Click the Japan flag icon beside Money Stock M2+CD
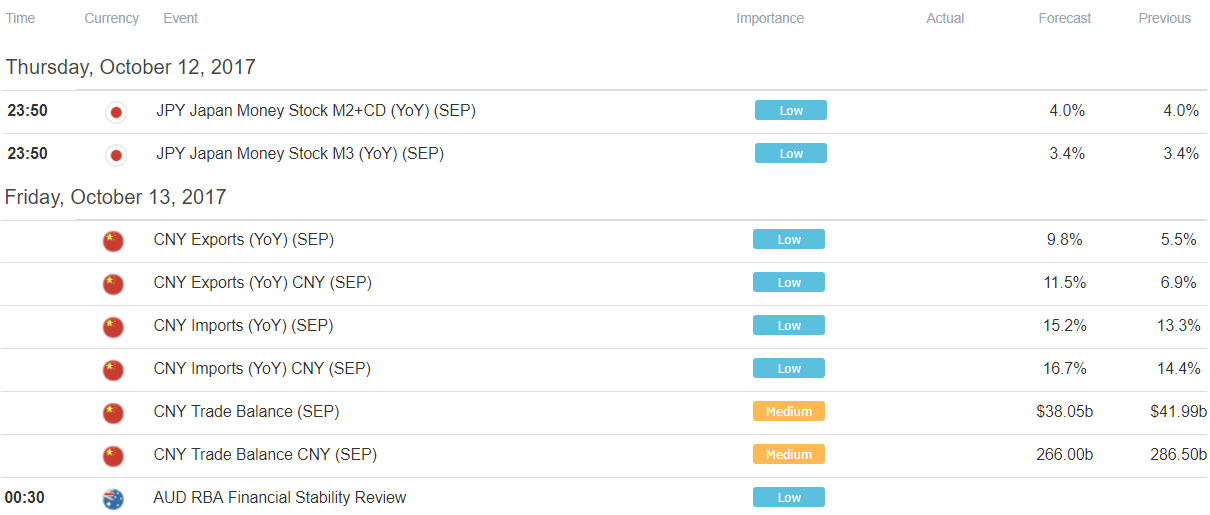The width and height of the screenshot is (1210, 515). click(x=116, y=112)
